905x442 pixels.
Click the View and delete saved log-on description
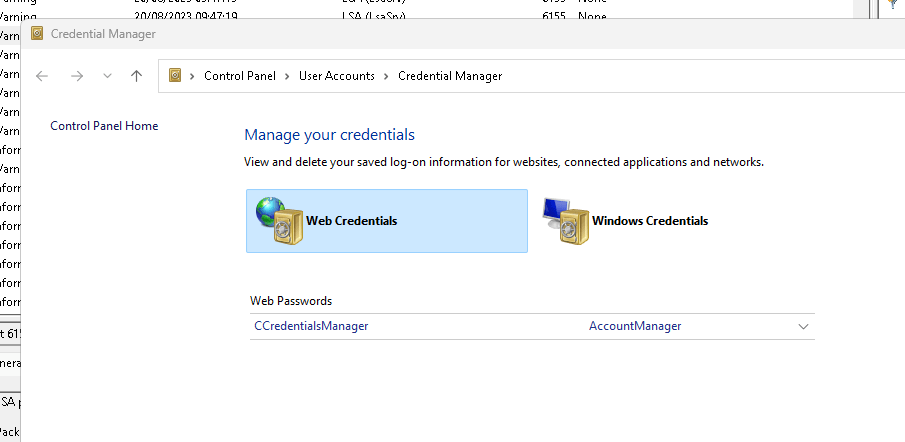click(504, 162)
